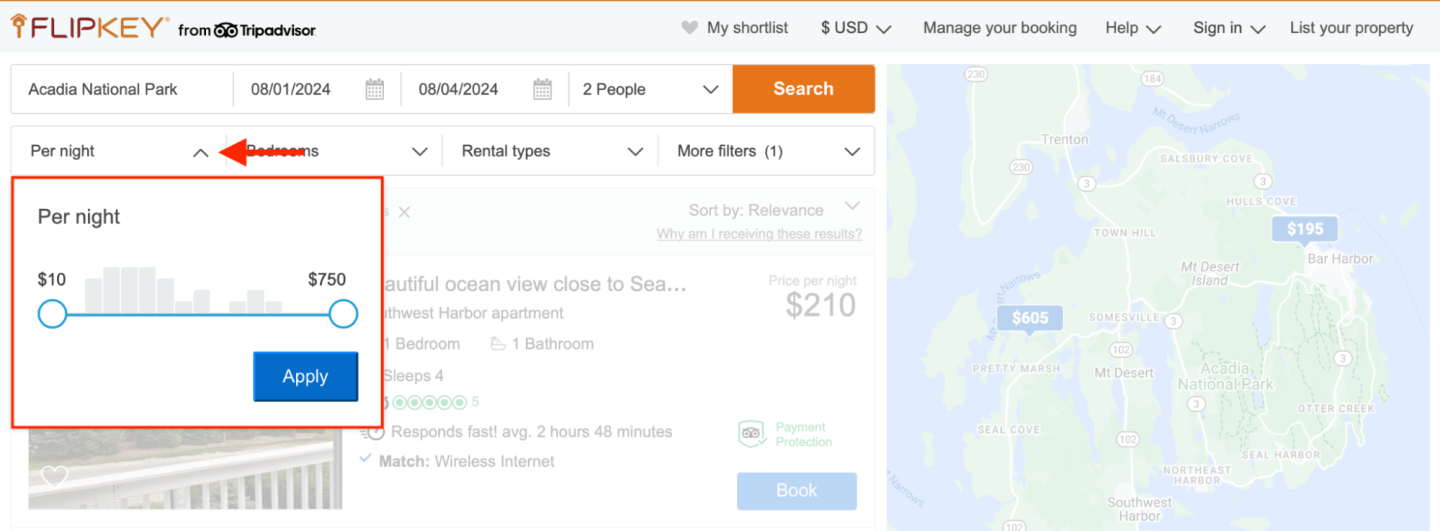Save listing with the photo heart icon

54,477
